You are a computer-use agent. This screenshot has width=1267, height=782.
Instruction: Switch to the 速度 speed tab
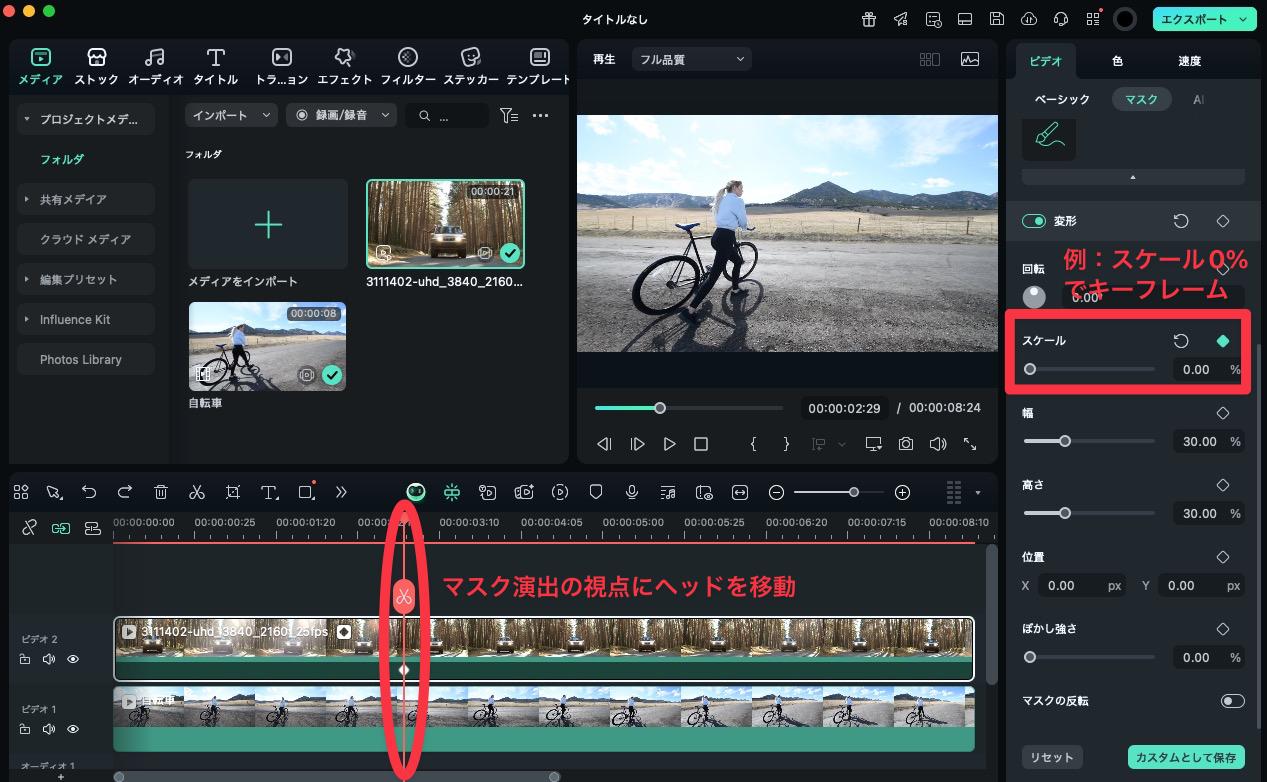(x=1189, y=61)
